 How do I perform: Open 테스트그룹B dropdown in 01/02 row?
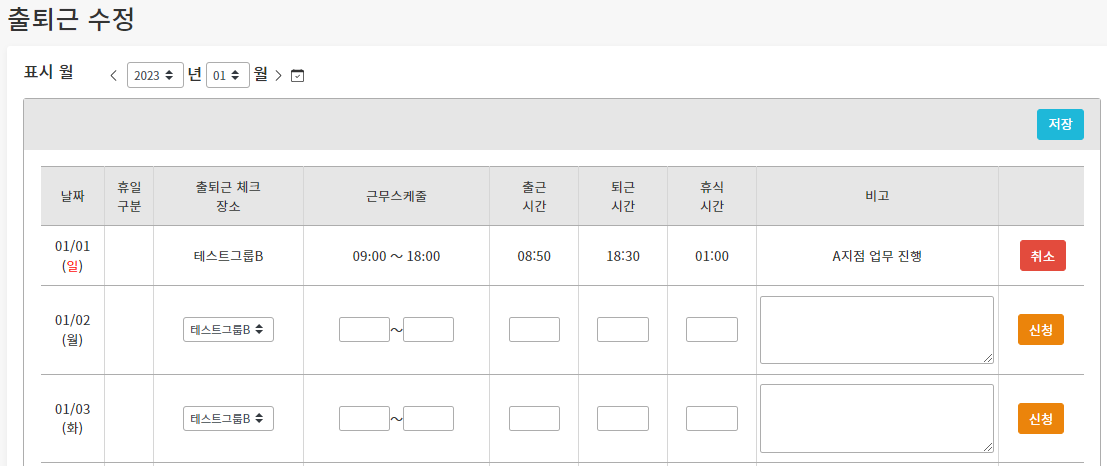pos(228,330)
